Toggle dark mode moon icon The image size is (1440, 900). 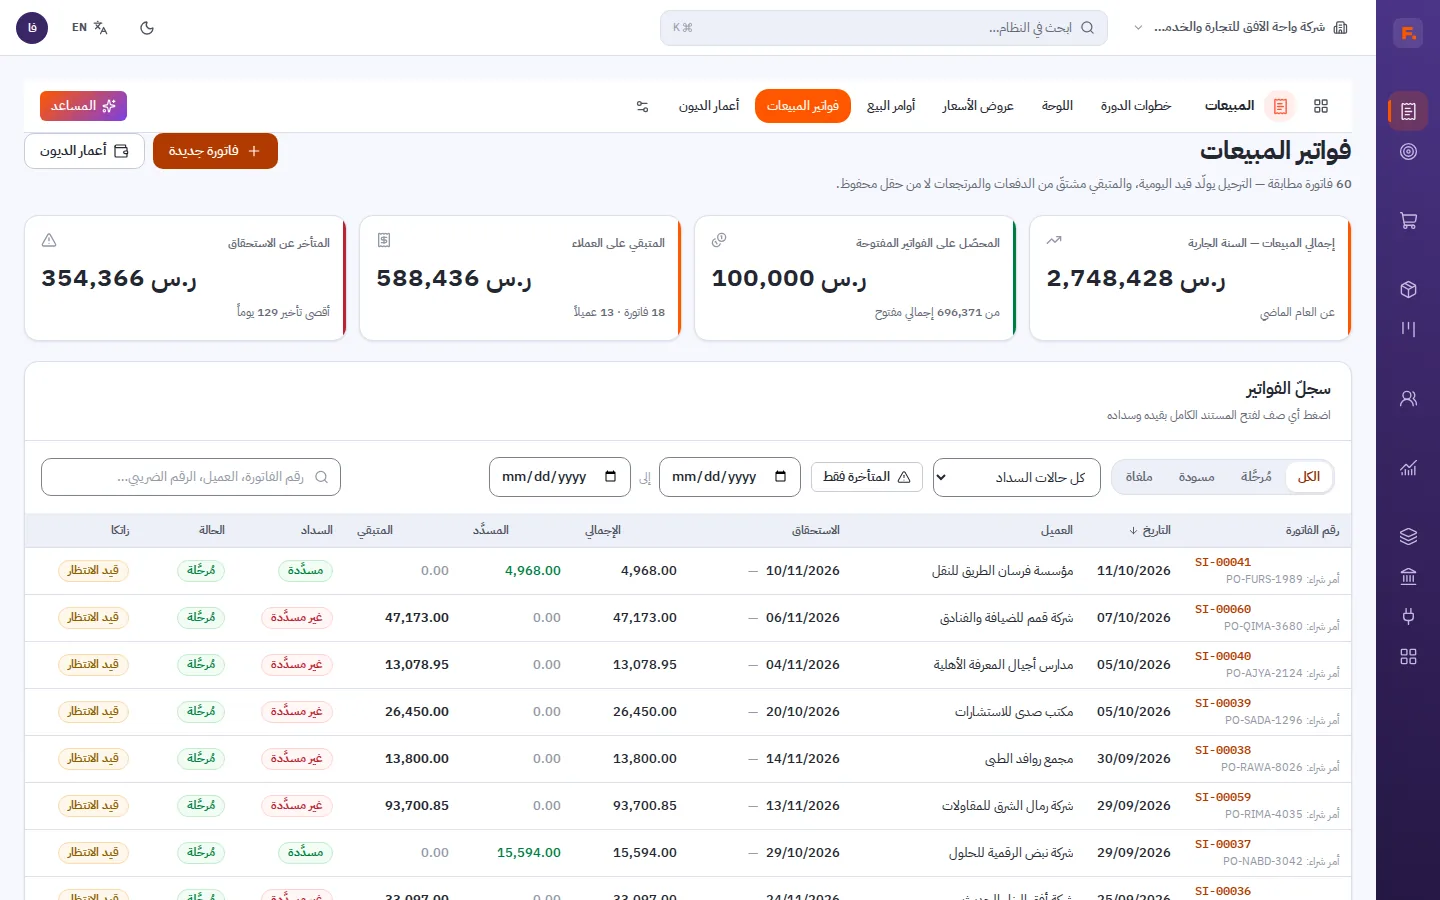pyautogui.click(x=147, y=28)
